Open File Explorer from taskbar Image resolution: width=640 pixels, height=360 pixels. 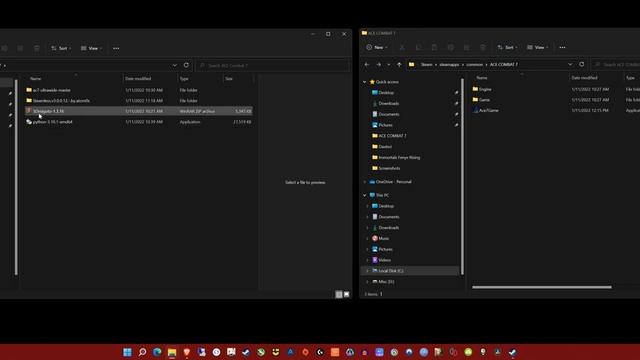172,352
